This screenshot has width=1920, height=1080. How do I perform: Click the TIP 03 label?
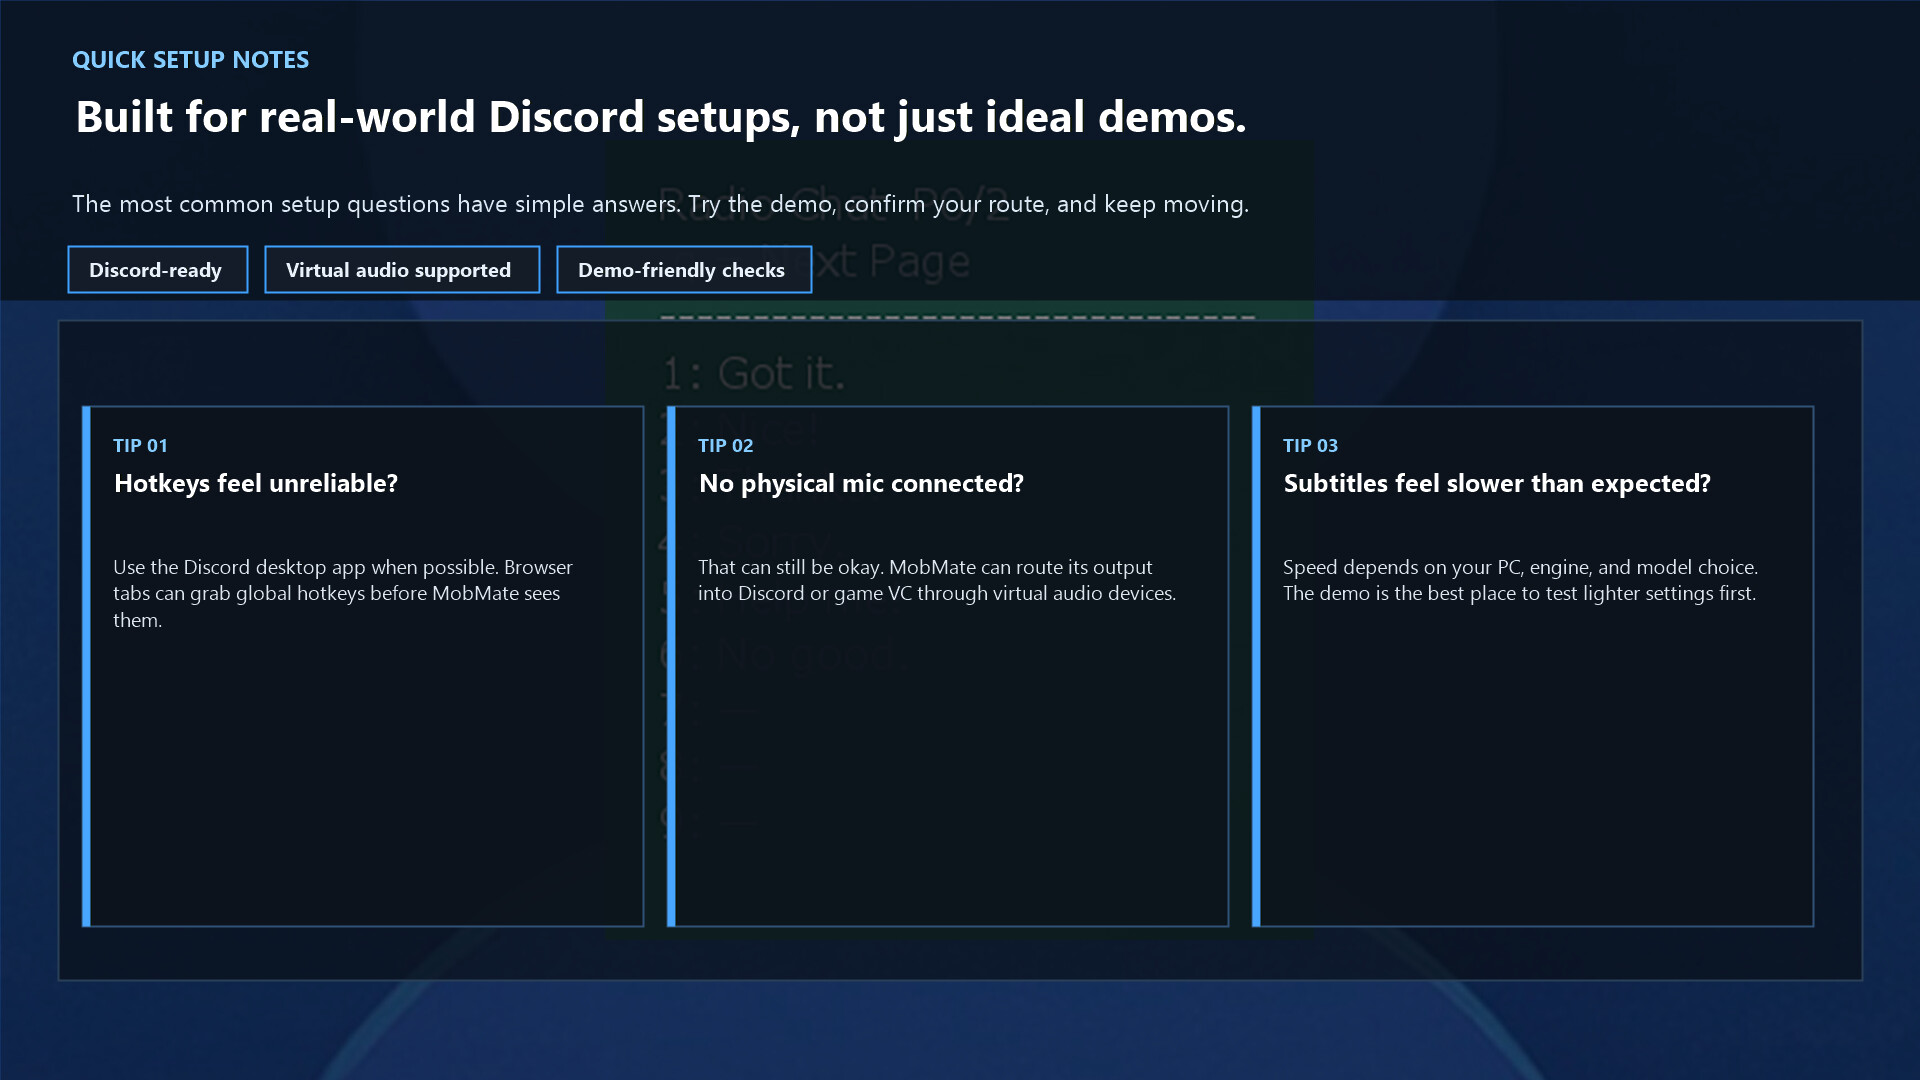[1310, 446]
